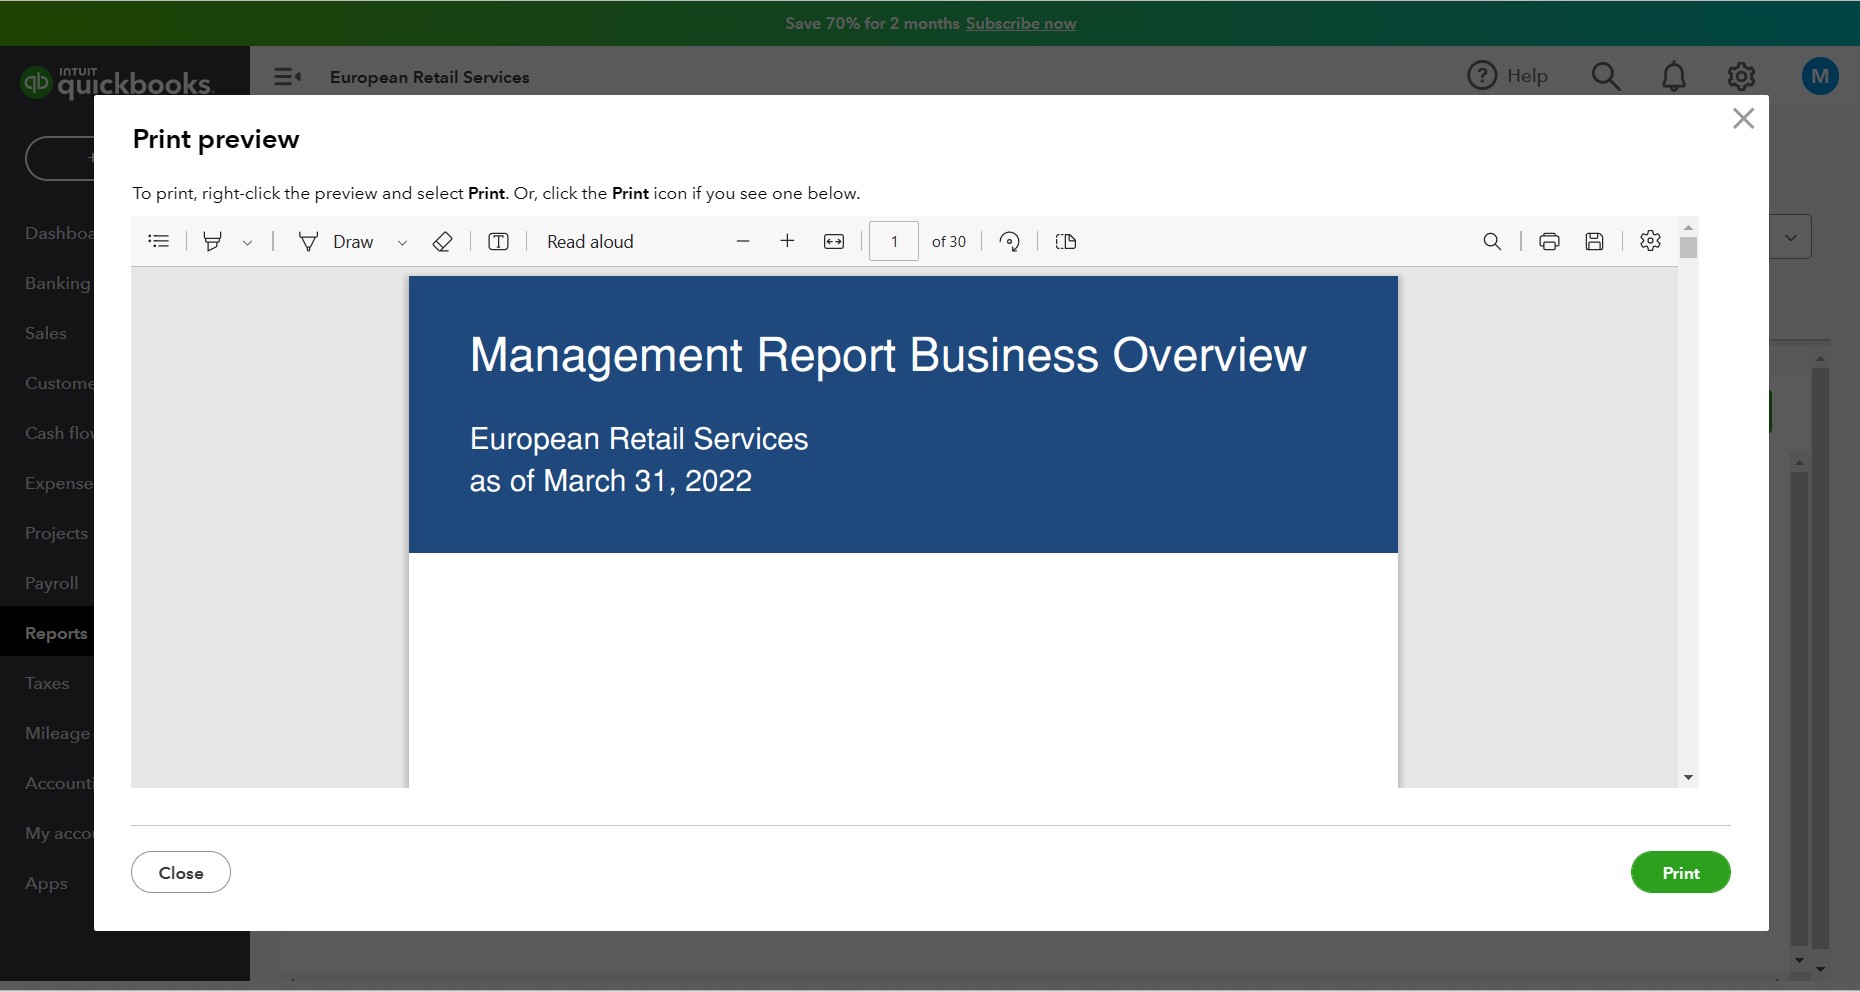This screenshot has height=992, width=1860.
Task: Expand the highlighter options dropdown arrow
Action: coord(247,242)
